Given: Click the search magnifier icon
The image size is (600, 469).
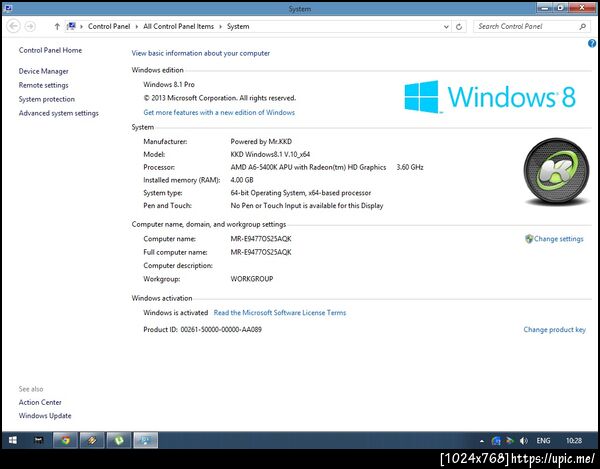Looking at the screenshot, I should point(582,26).
